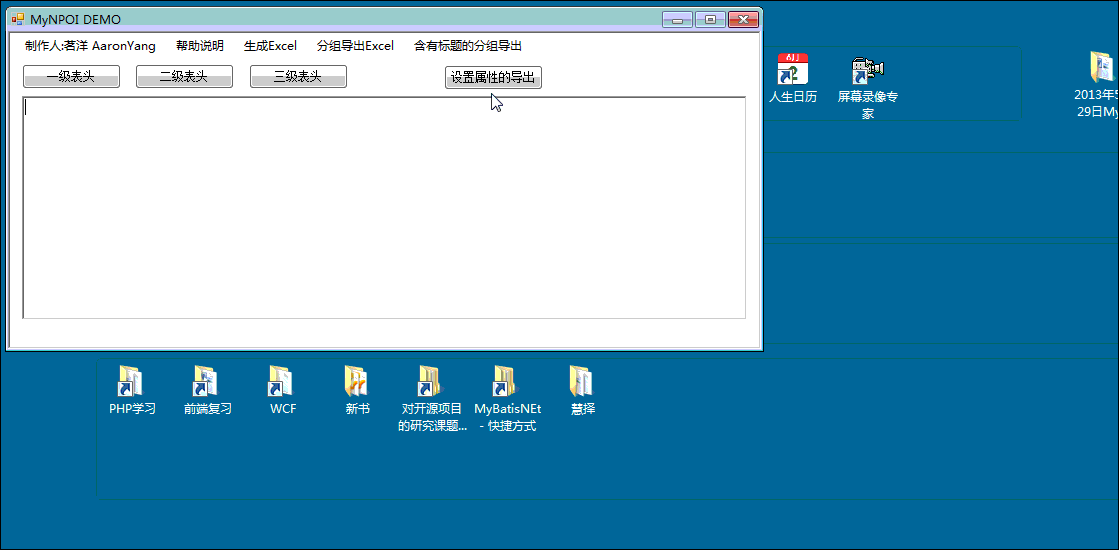This screenshot has width=1119, height=550.
Task: Click the 设置属性的导出 button
Action: click(493, 78)
